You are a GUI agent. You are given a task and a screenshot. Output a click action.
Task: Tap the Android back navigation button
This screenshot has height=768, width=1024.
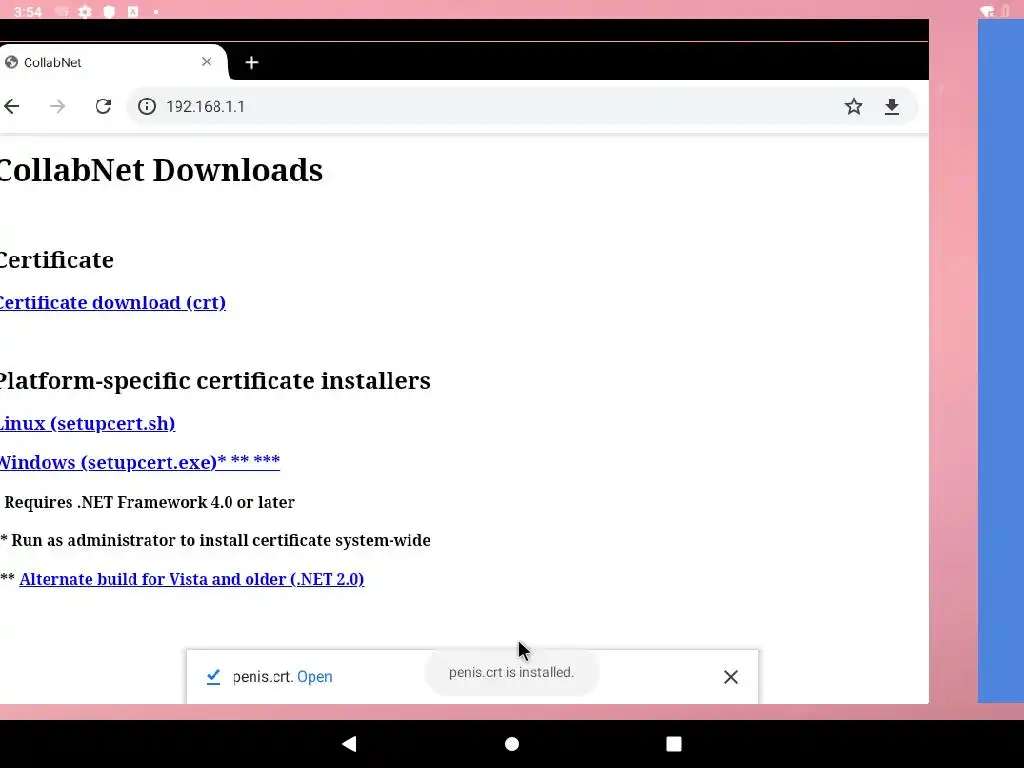349,744
